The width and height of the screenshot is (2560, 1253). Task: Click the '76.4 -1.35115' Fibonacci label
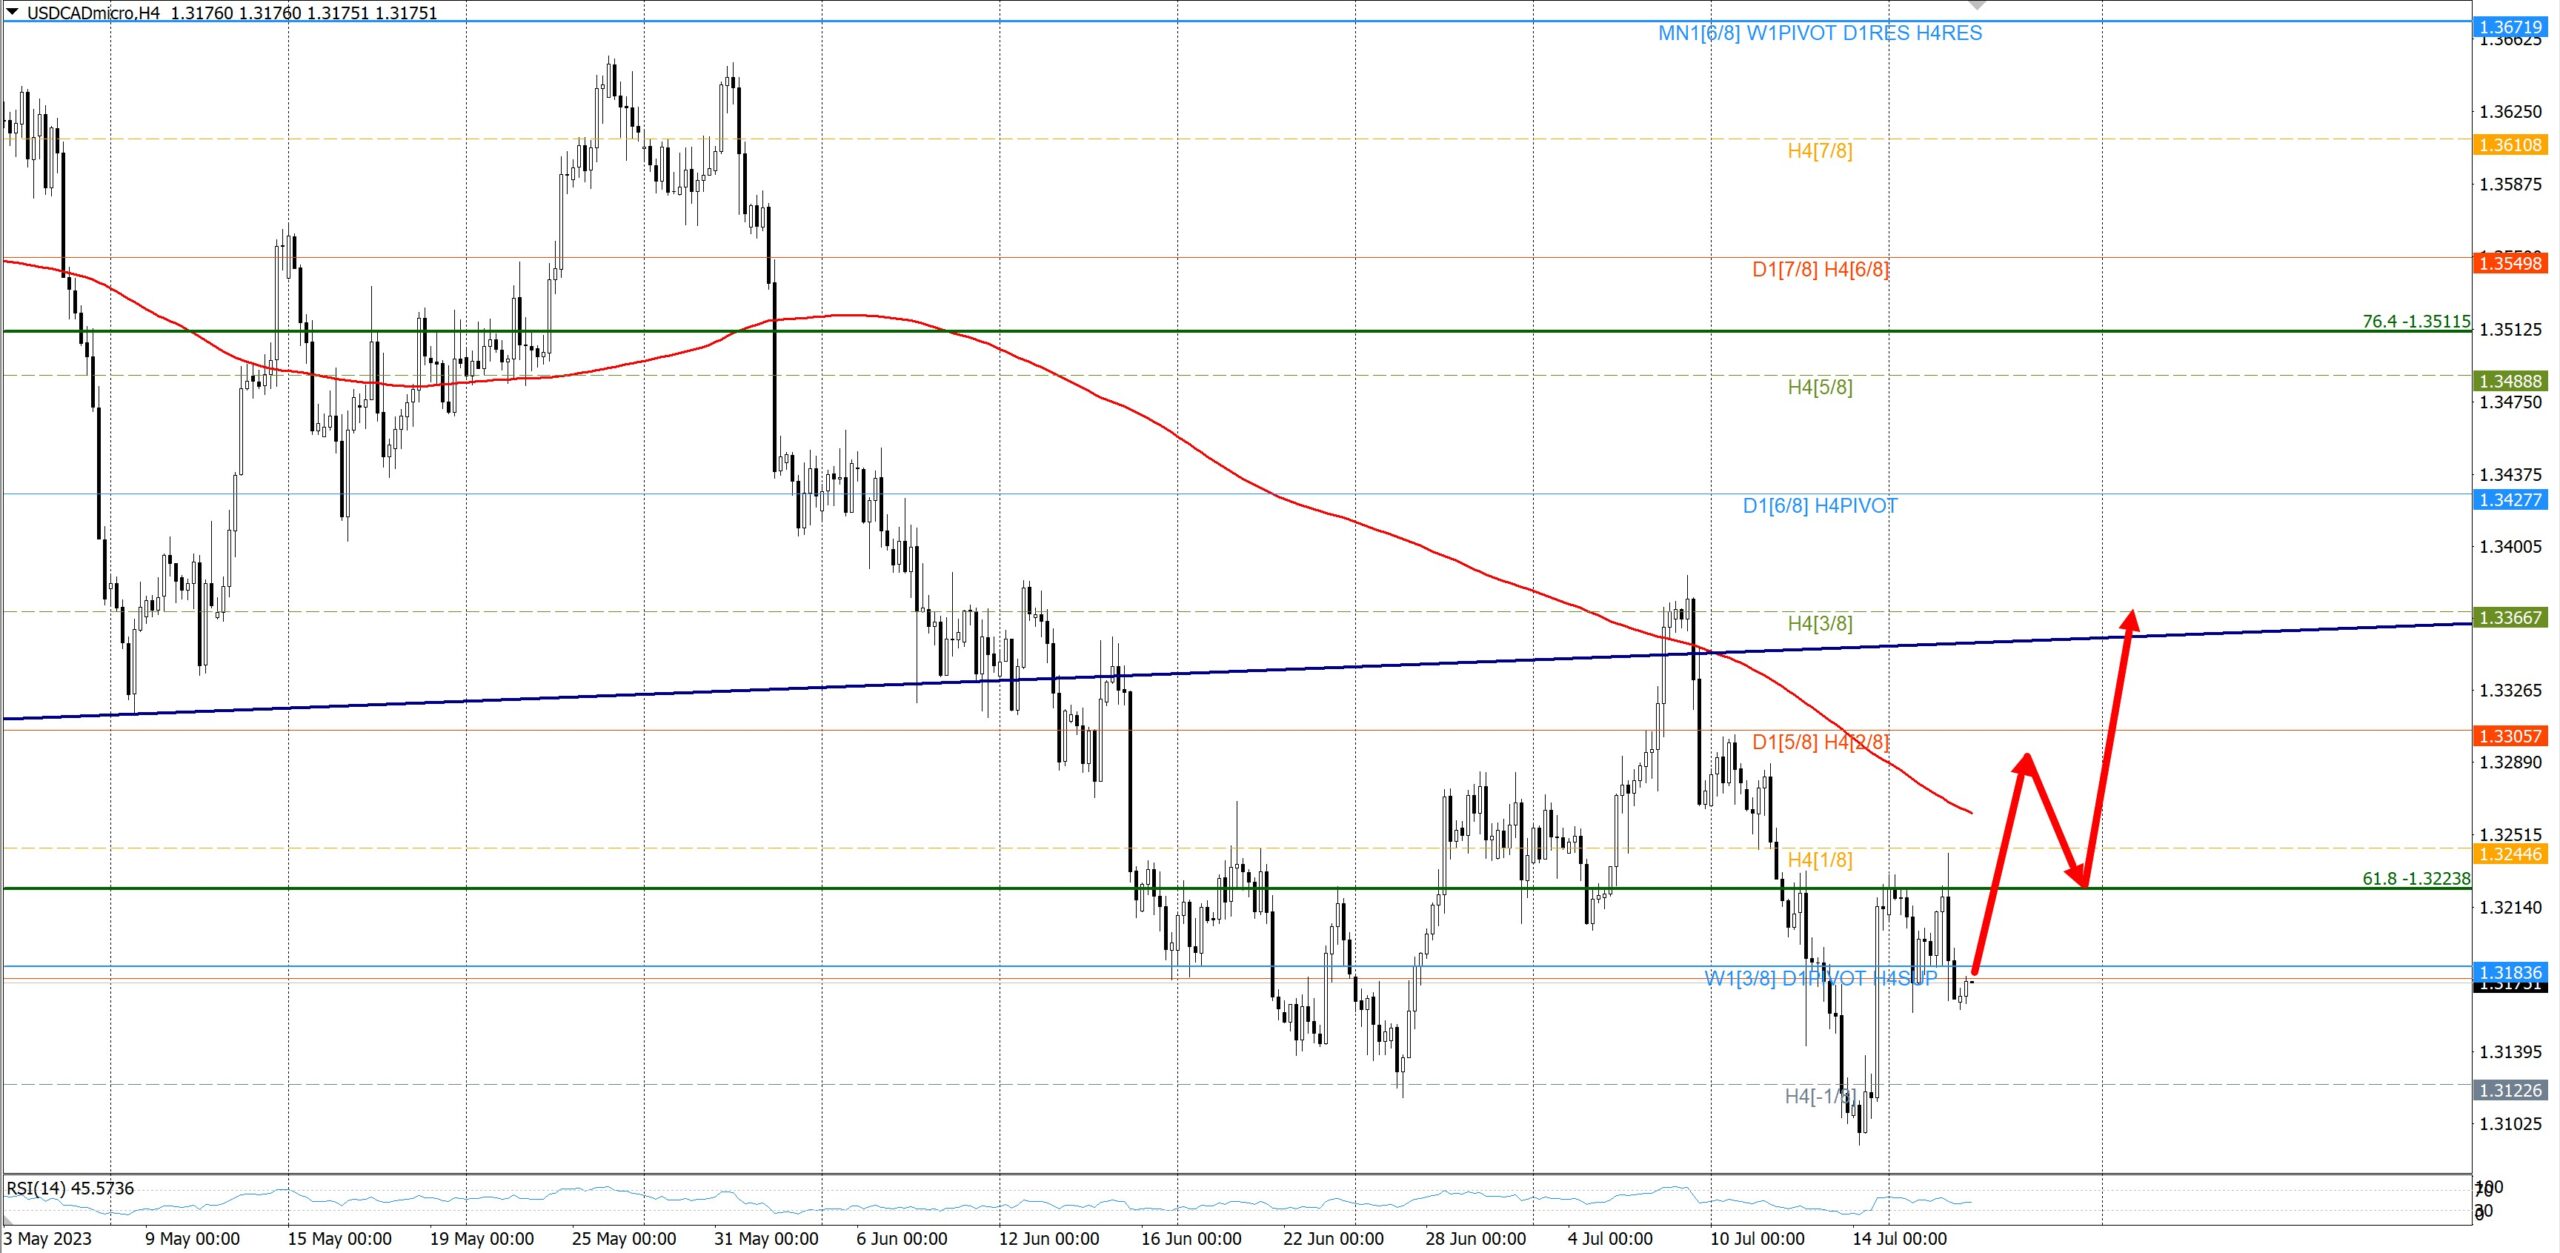pyautogui.click(x=2415, y=322)
